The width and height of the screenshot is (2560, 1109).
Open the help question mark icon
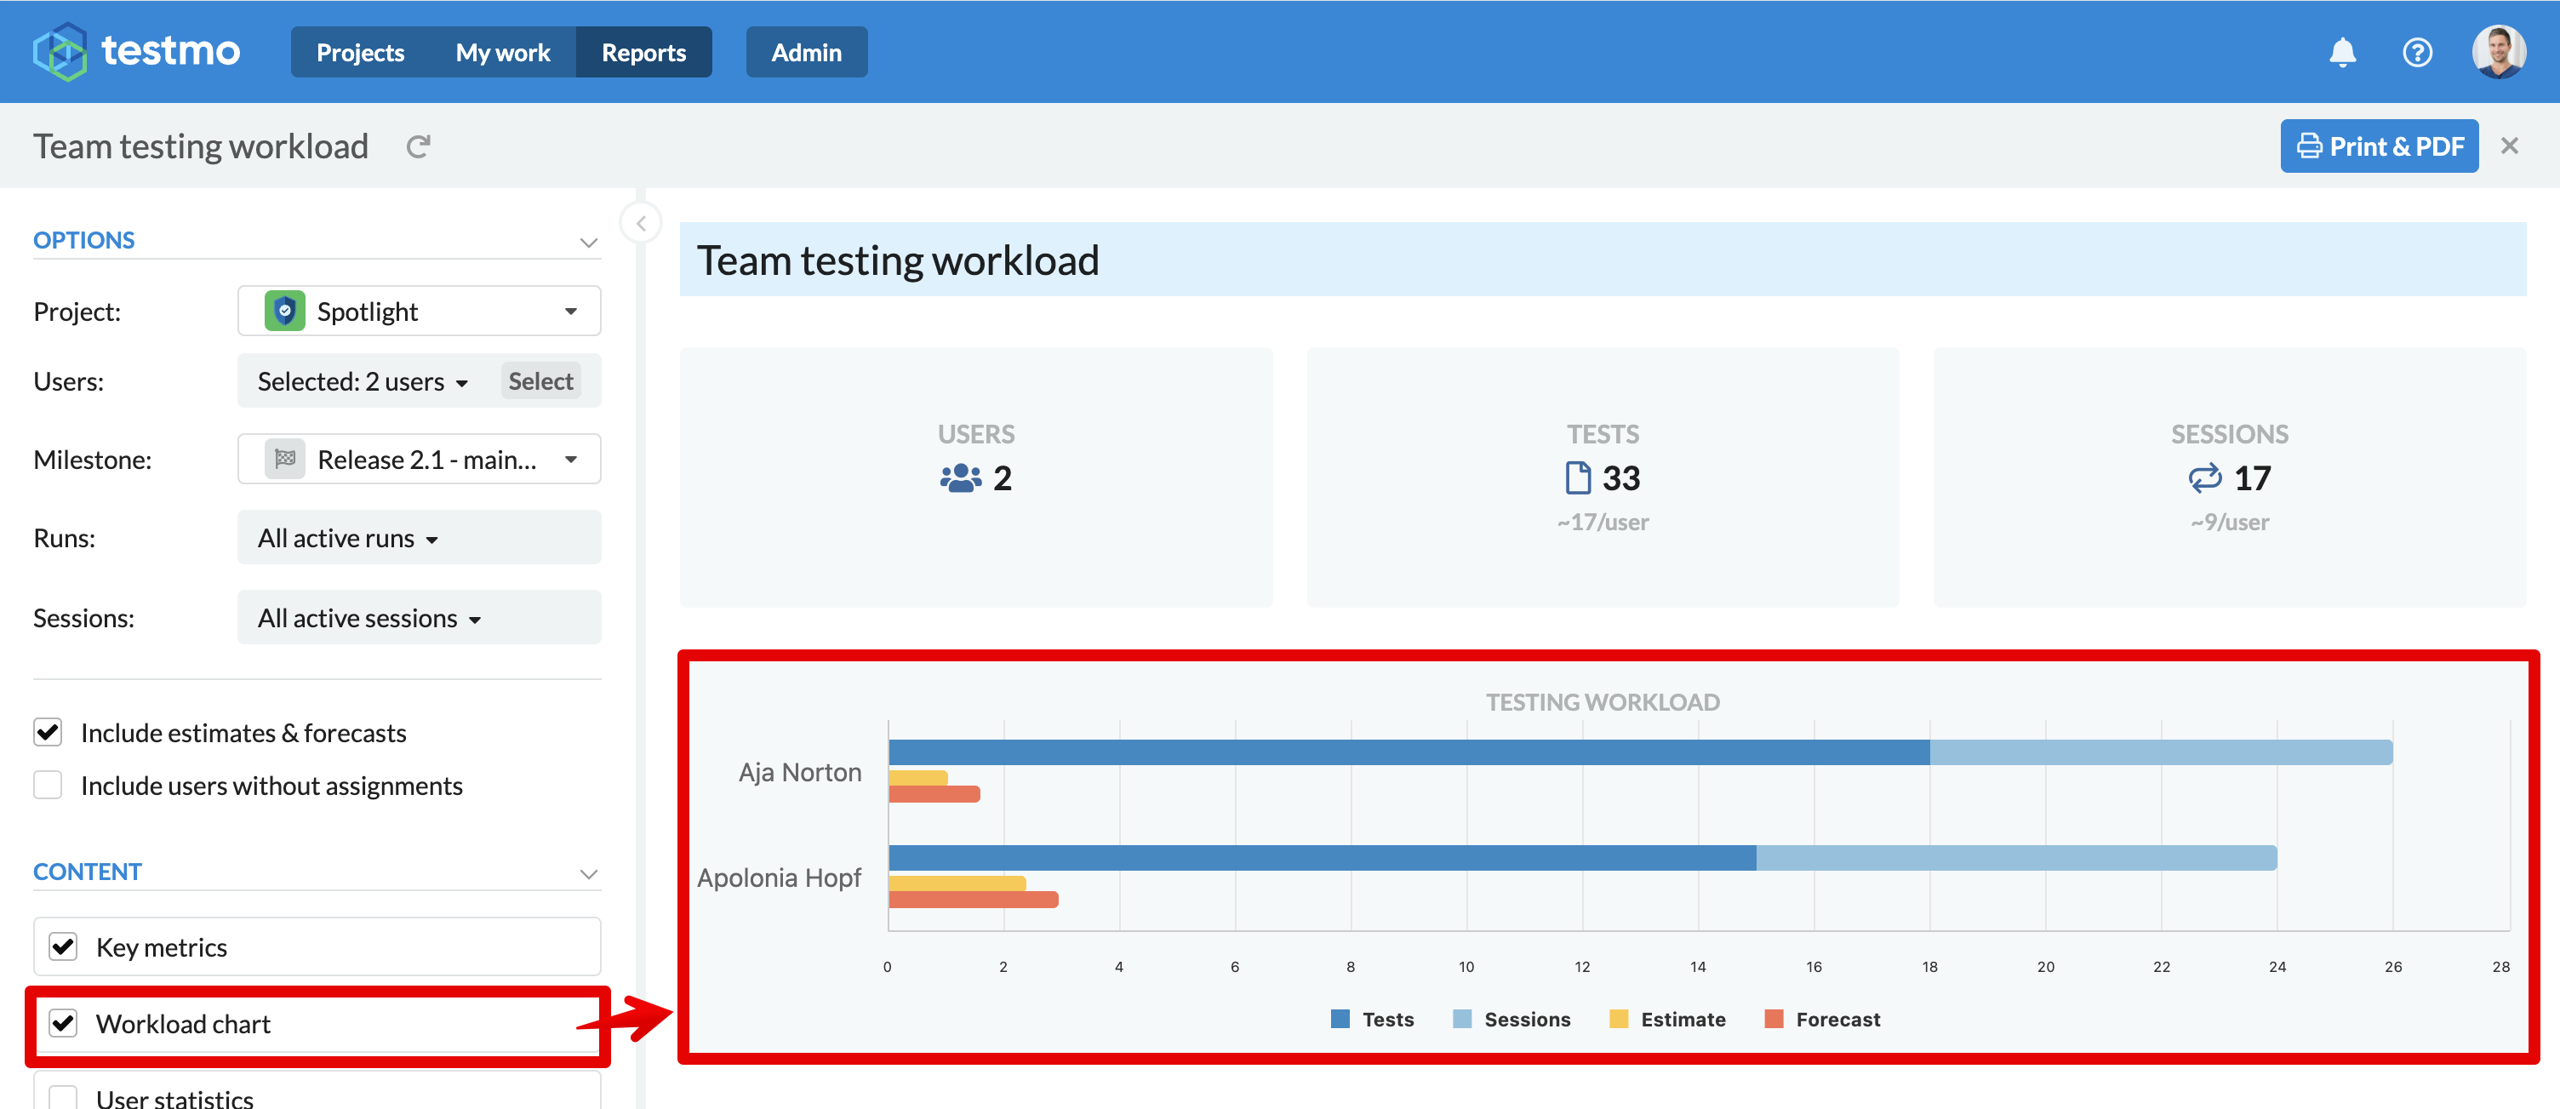click(x=2417, y=52)
